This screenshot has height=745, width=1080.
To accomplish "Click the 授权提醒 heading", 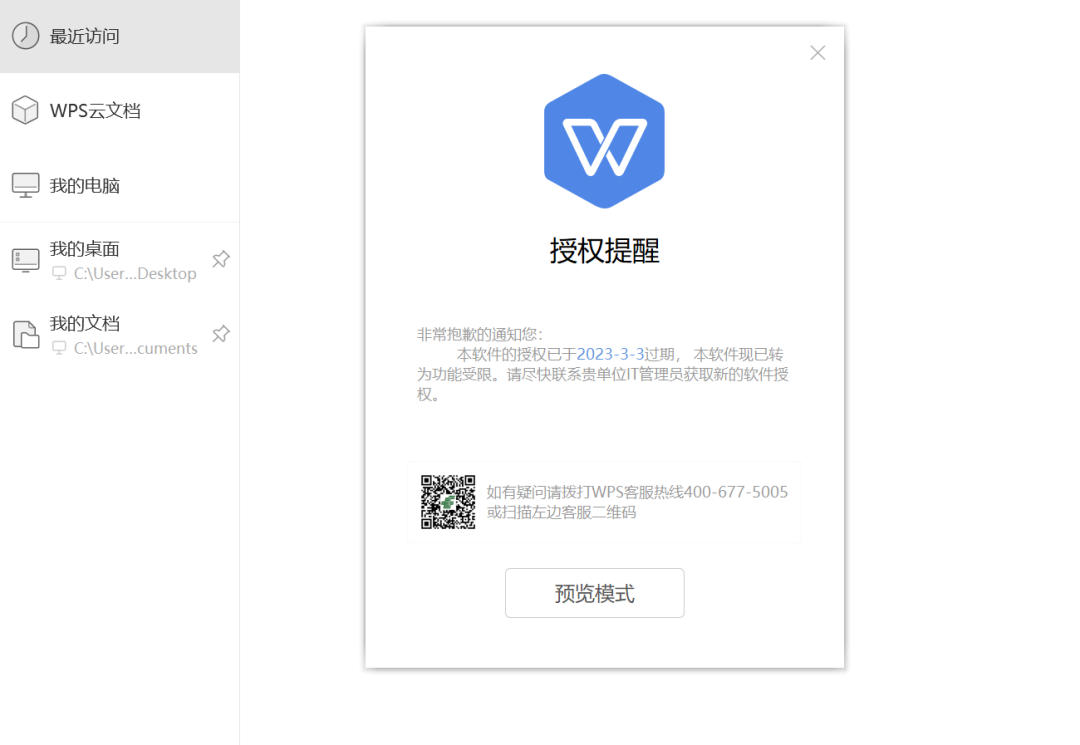I will coord(604,251).
